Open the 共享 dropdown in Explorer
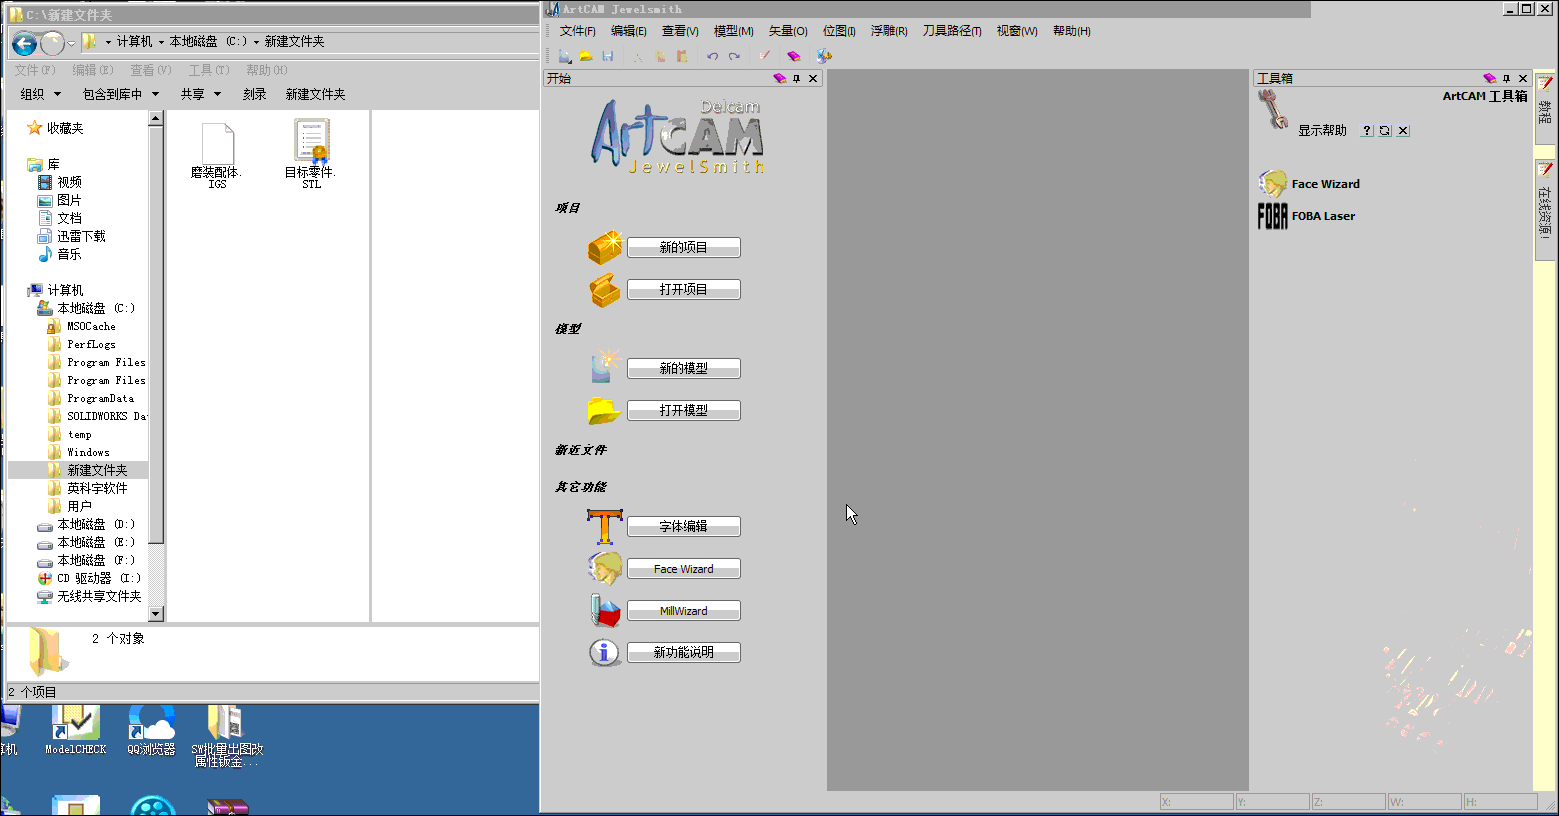The width and height of the screenshot is (1559, 816). point(200,94)
